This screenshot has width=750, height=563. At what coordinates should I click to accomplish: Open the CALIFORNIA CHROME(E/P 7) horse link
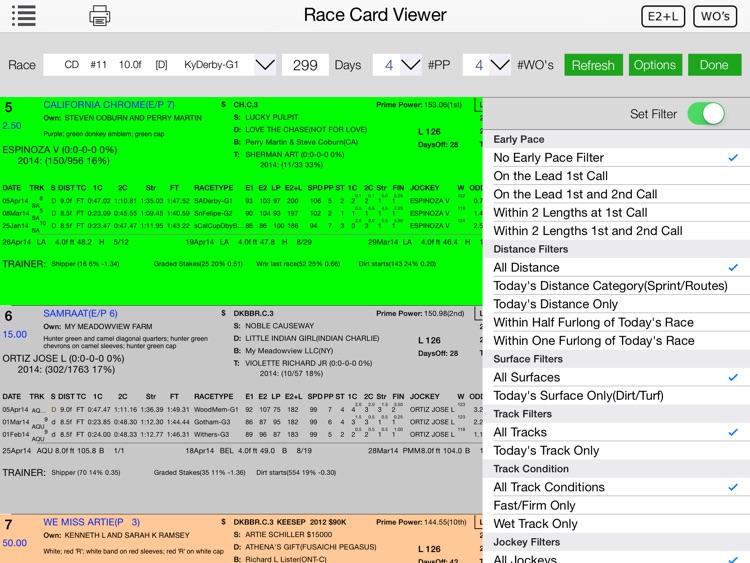(x=109, y=104)
